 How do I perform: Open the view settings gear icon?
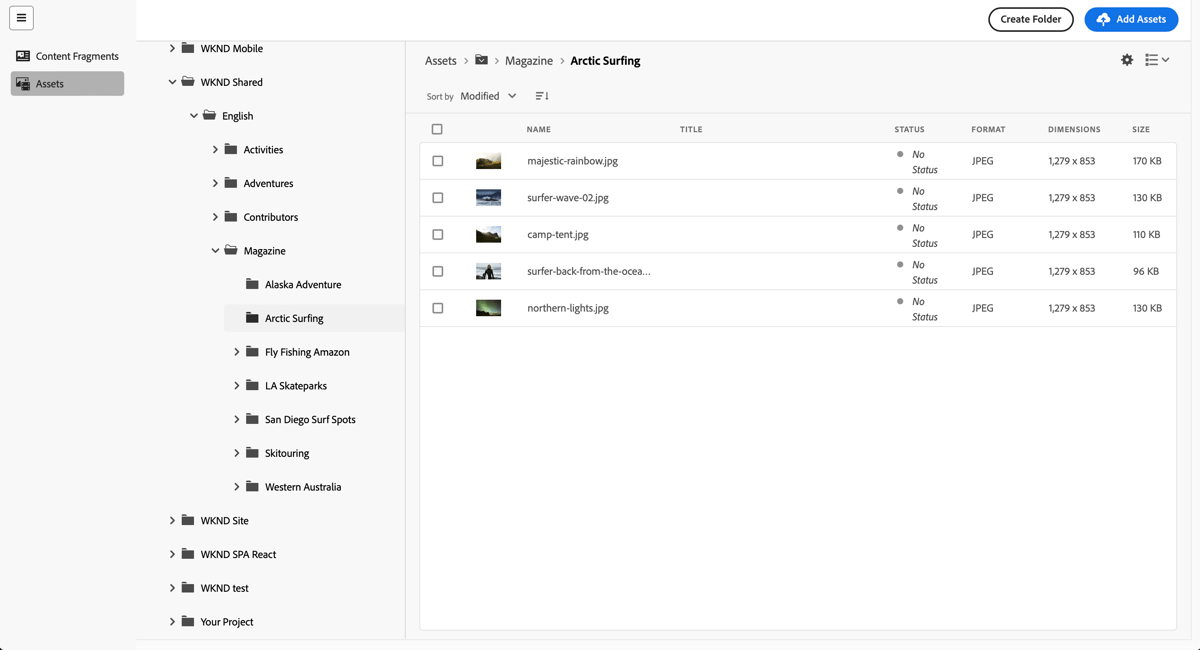tap(1126, 60)
